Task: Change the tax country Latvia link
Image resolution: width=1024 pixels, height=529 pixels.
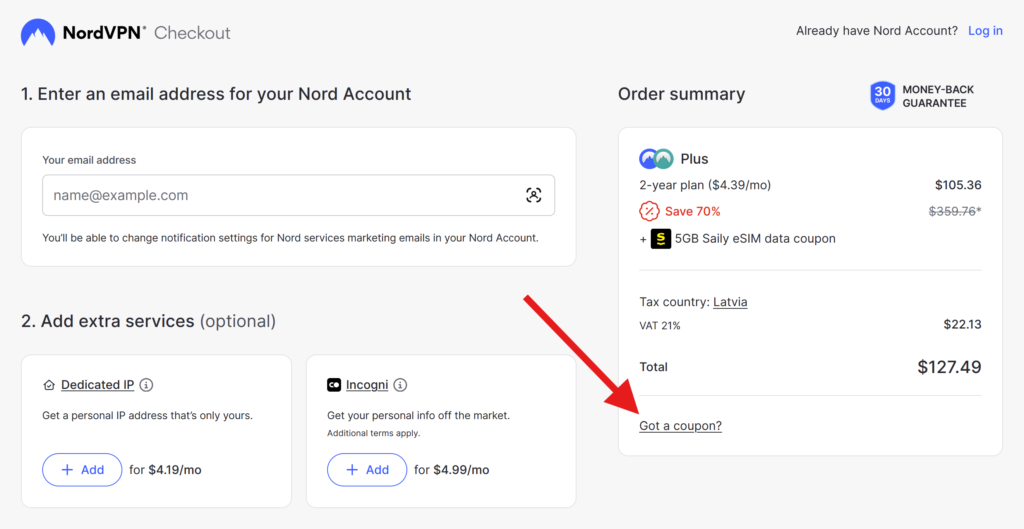Action: pos(730,302)
